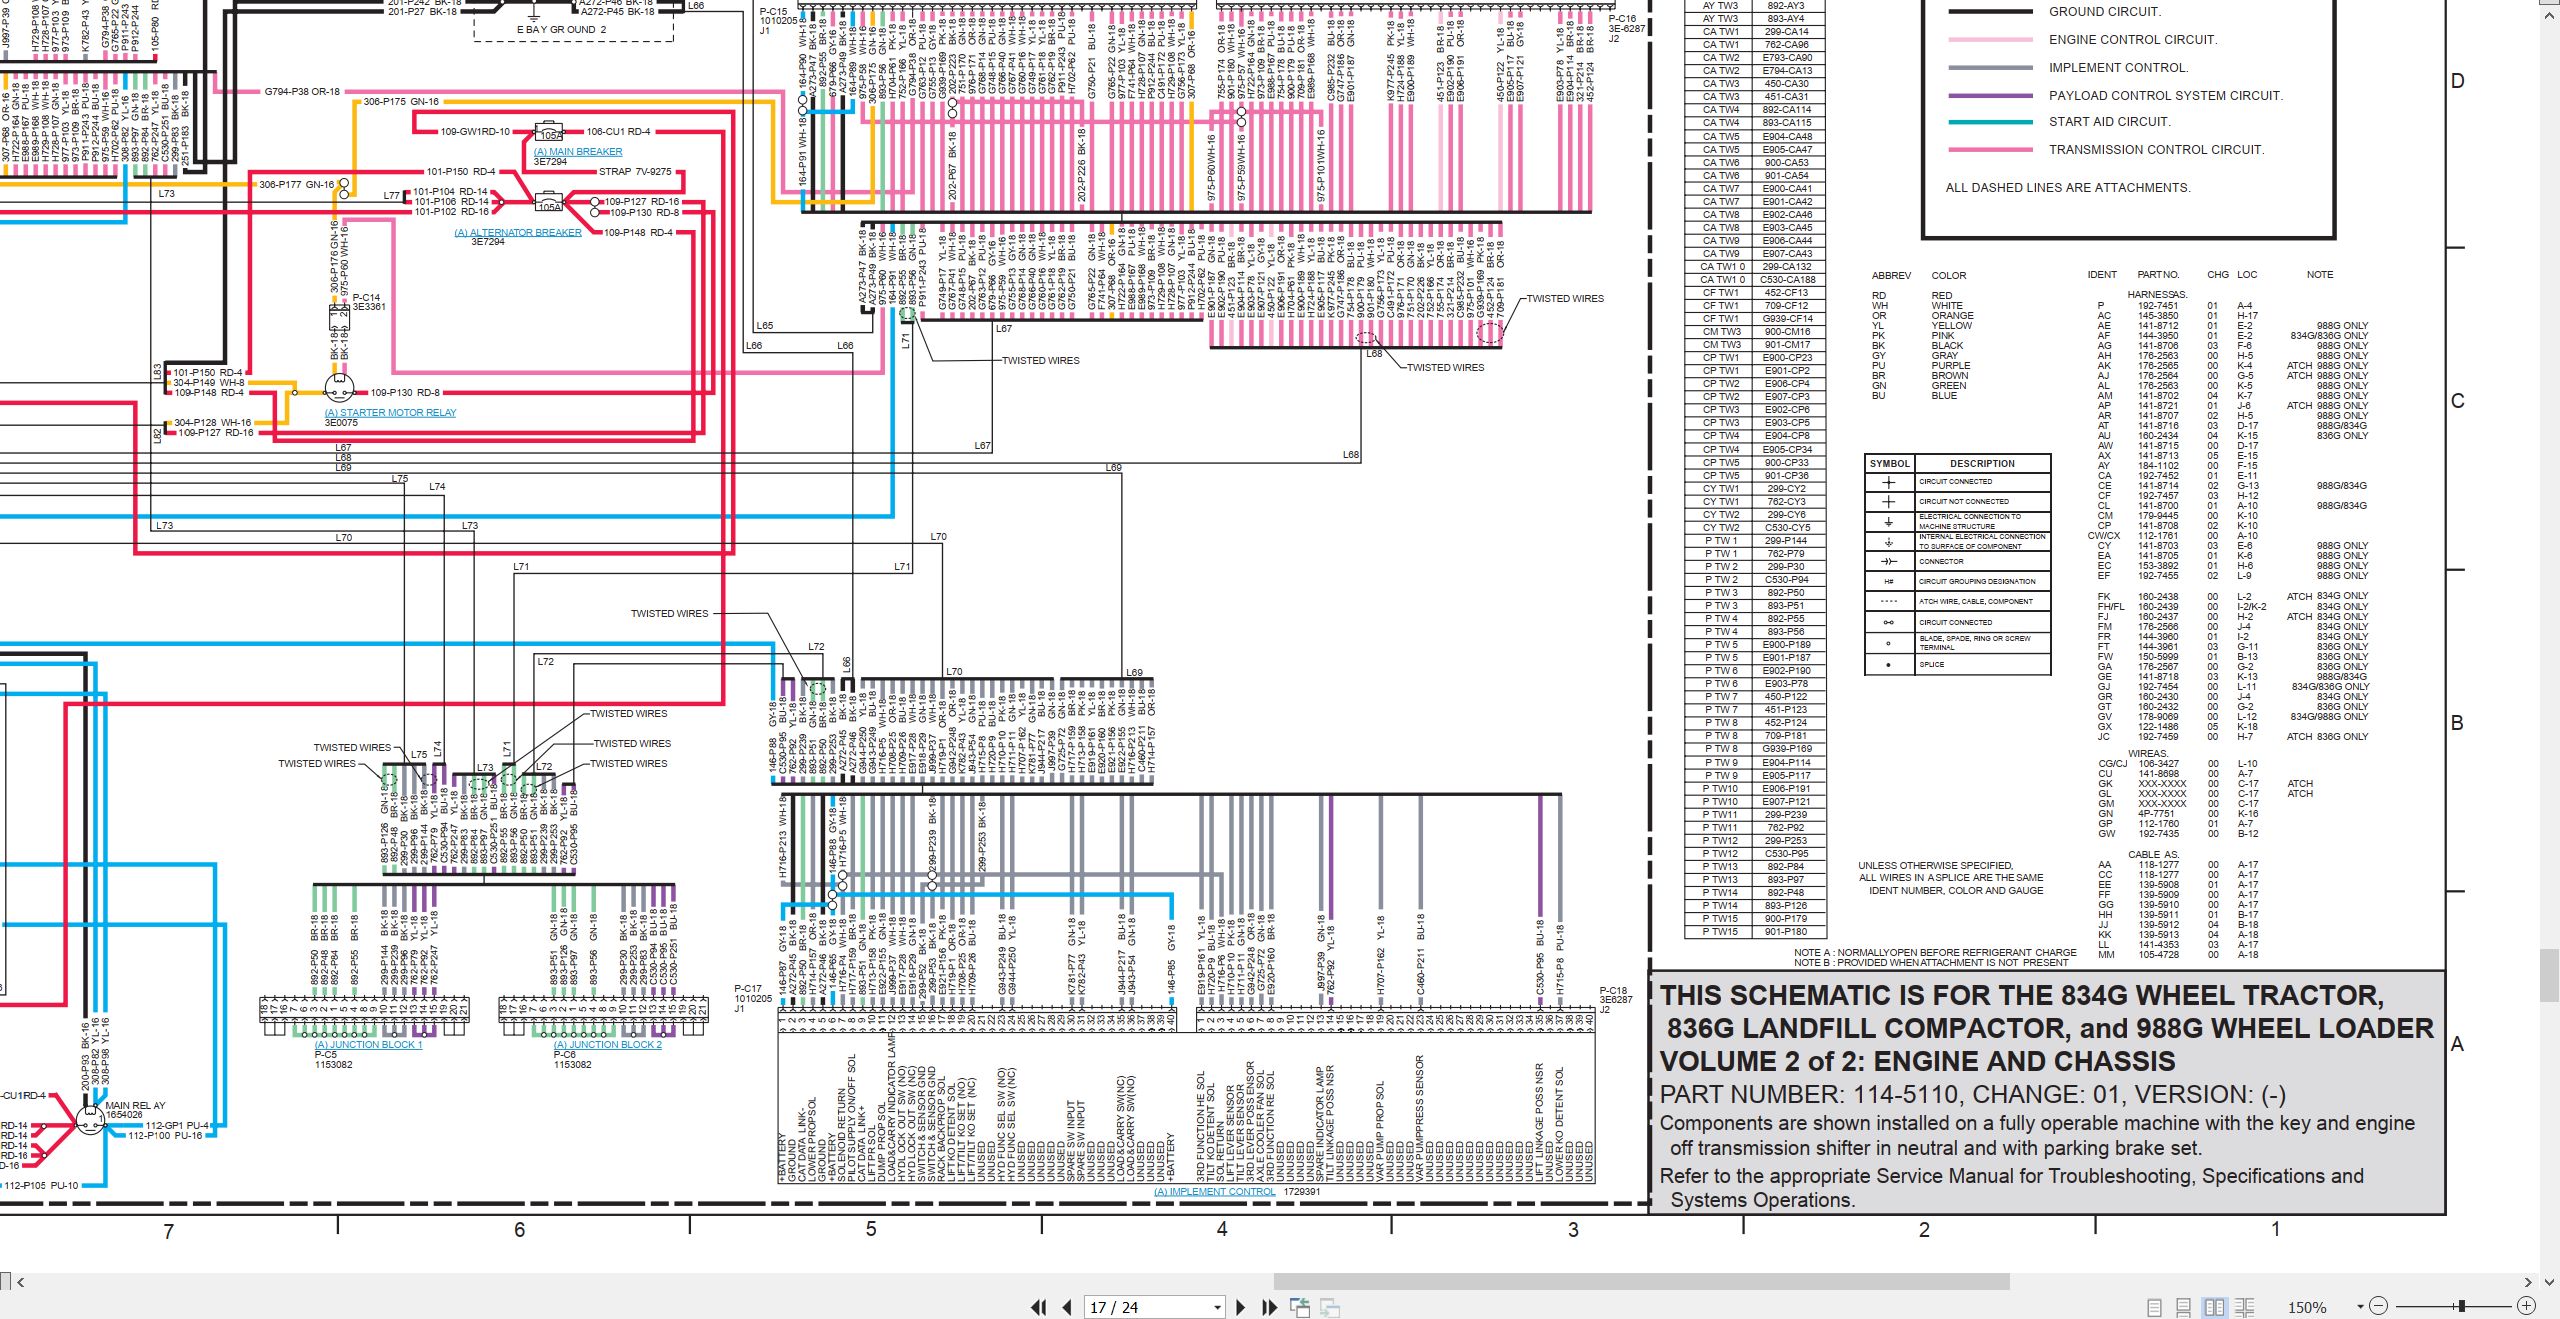Click the START AID CIRCUIT legend label
This screenshot has height=1319, width=2560.
click(2109, 122)
